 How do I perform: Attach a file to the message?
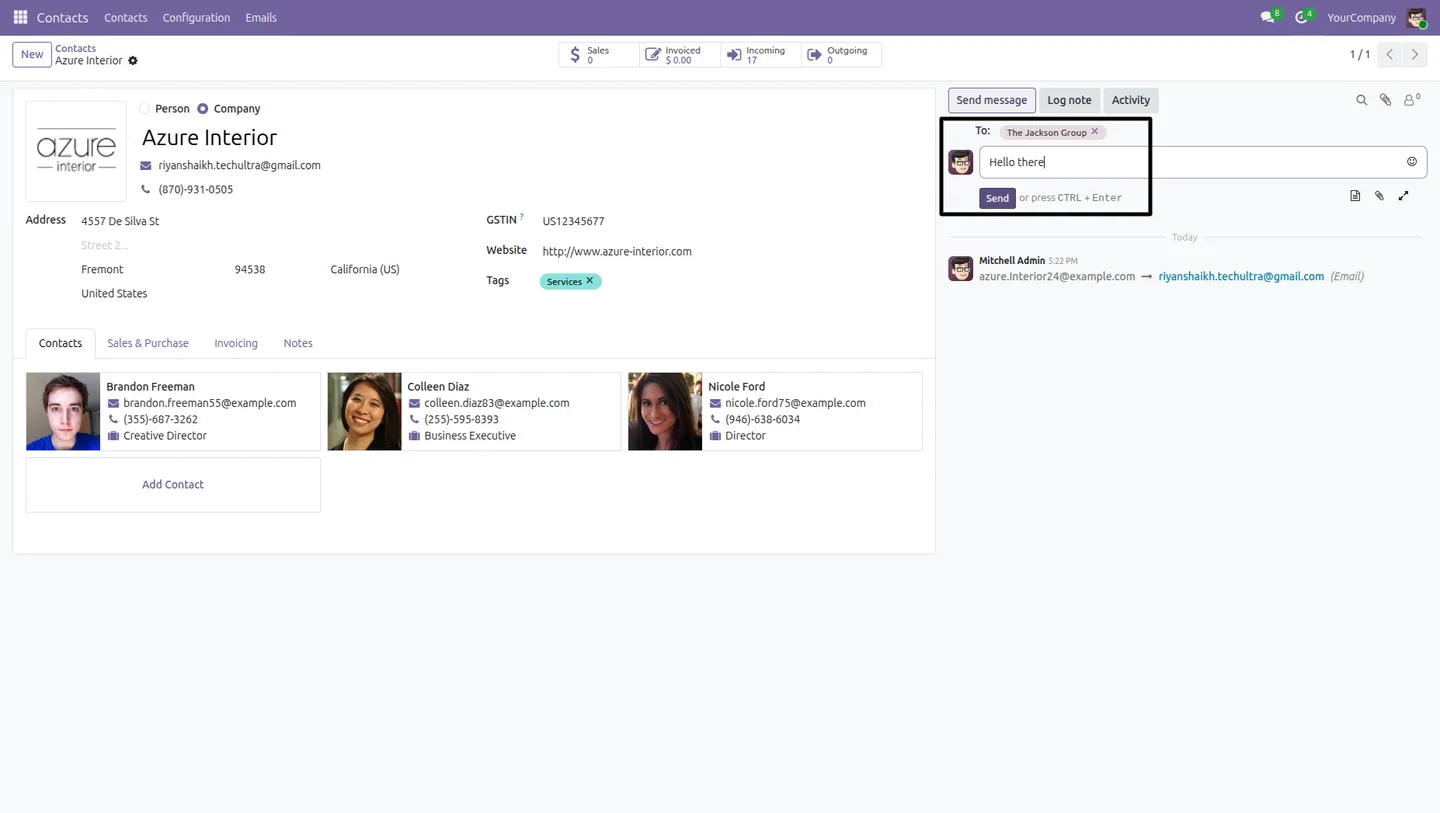pos(1379,196)
